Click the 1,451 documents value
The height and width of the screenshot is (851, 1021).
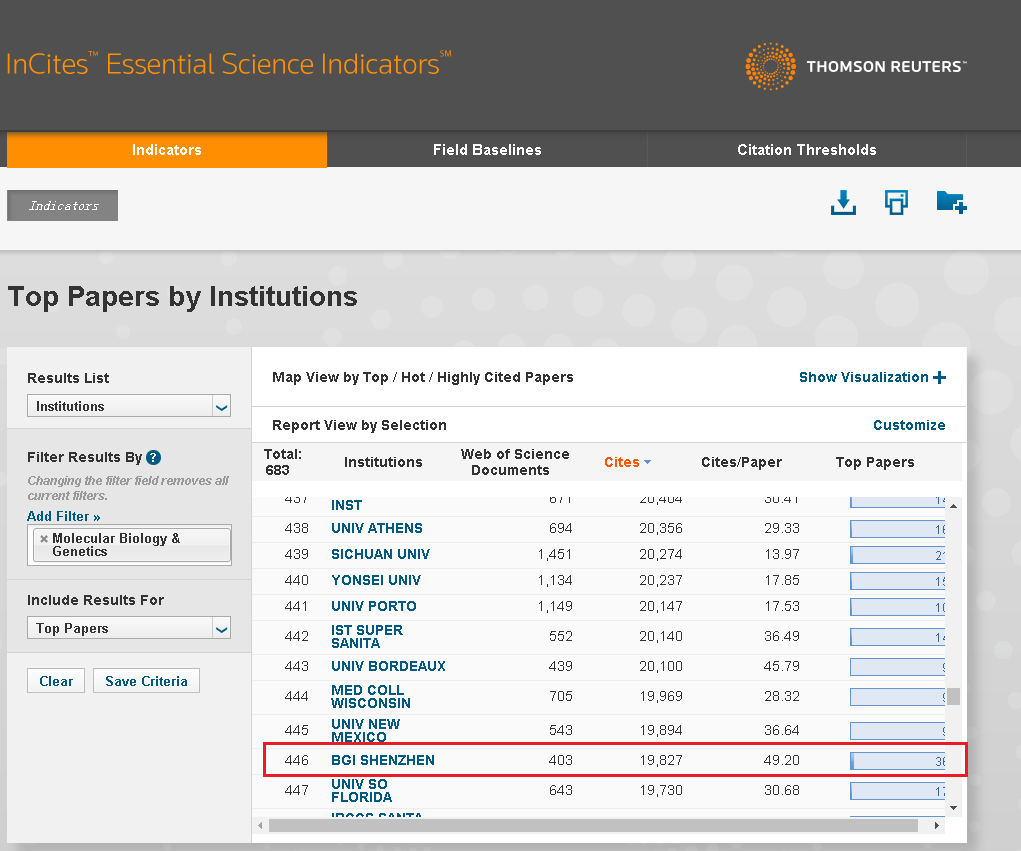[555, 554]
